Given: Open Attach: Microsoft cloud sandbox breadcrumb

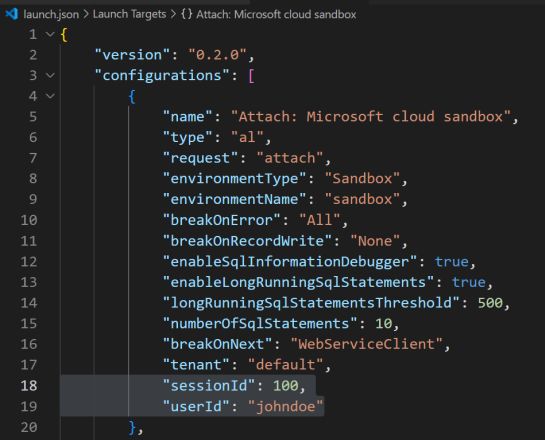Looking at the screenshot, I should (276, 14).
